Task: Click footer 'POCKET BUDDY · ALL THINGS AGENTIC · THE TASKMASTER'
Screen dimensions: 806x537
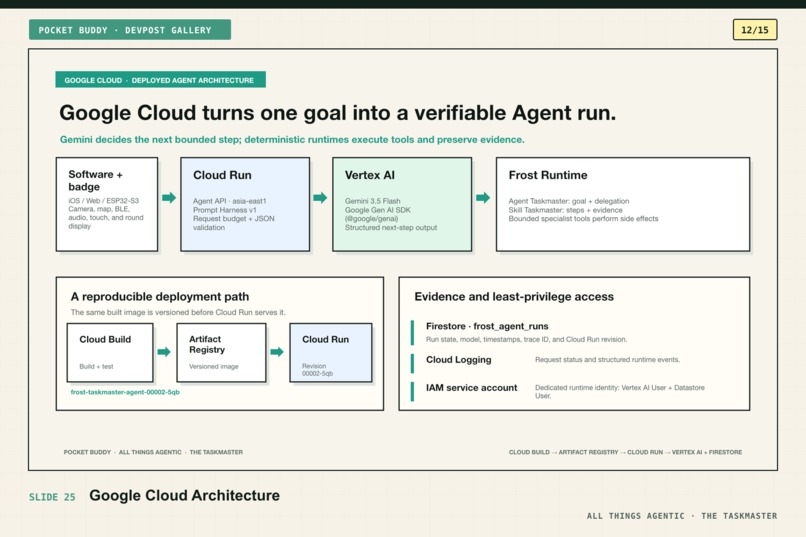Action: (153, 452)
